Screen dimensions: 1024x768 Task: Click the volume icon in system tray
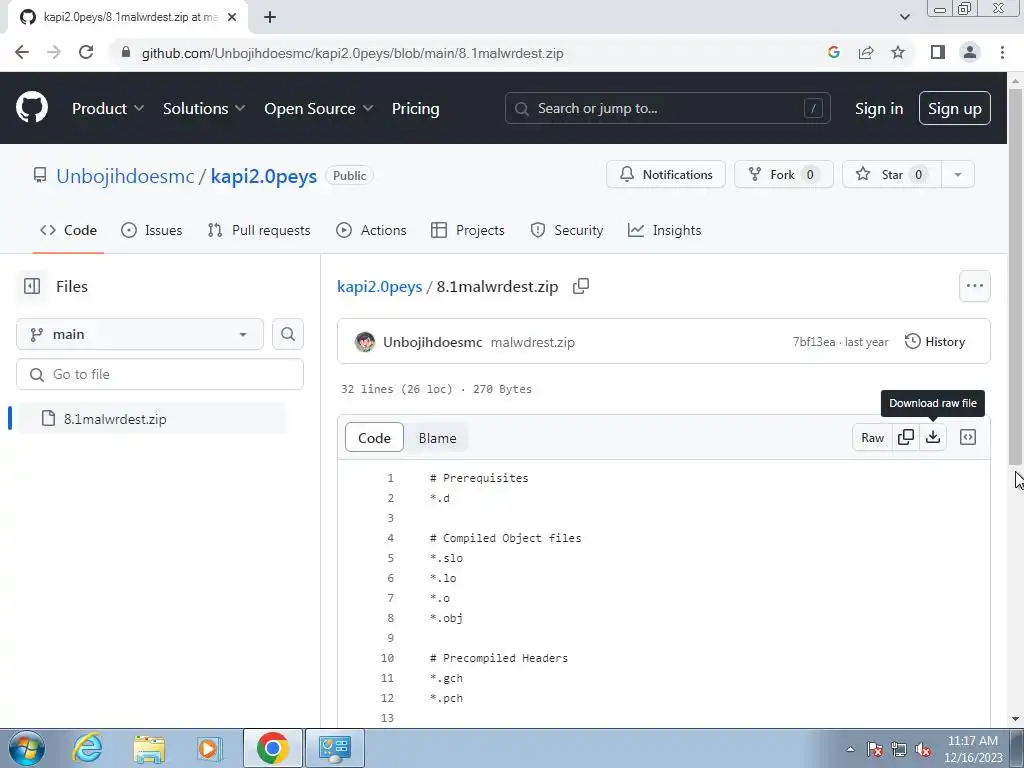pos(923,750)
